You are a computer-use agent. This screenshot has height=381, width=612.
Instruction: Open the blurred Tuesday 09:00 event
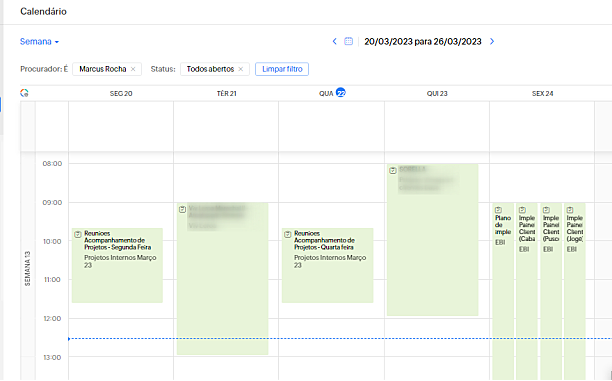click(x=222, y=278)
